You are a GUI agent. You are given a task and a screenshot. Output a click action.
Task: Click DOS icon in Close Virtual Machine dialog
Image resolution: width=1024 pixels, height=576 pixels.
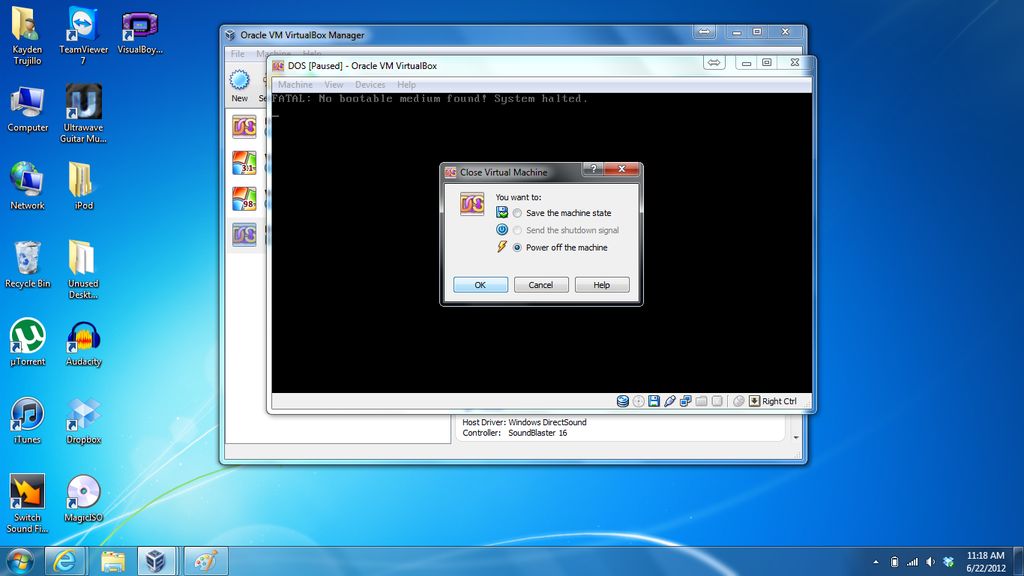472,204
